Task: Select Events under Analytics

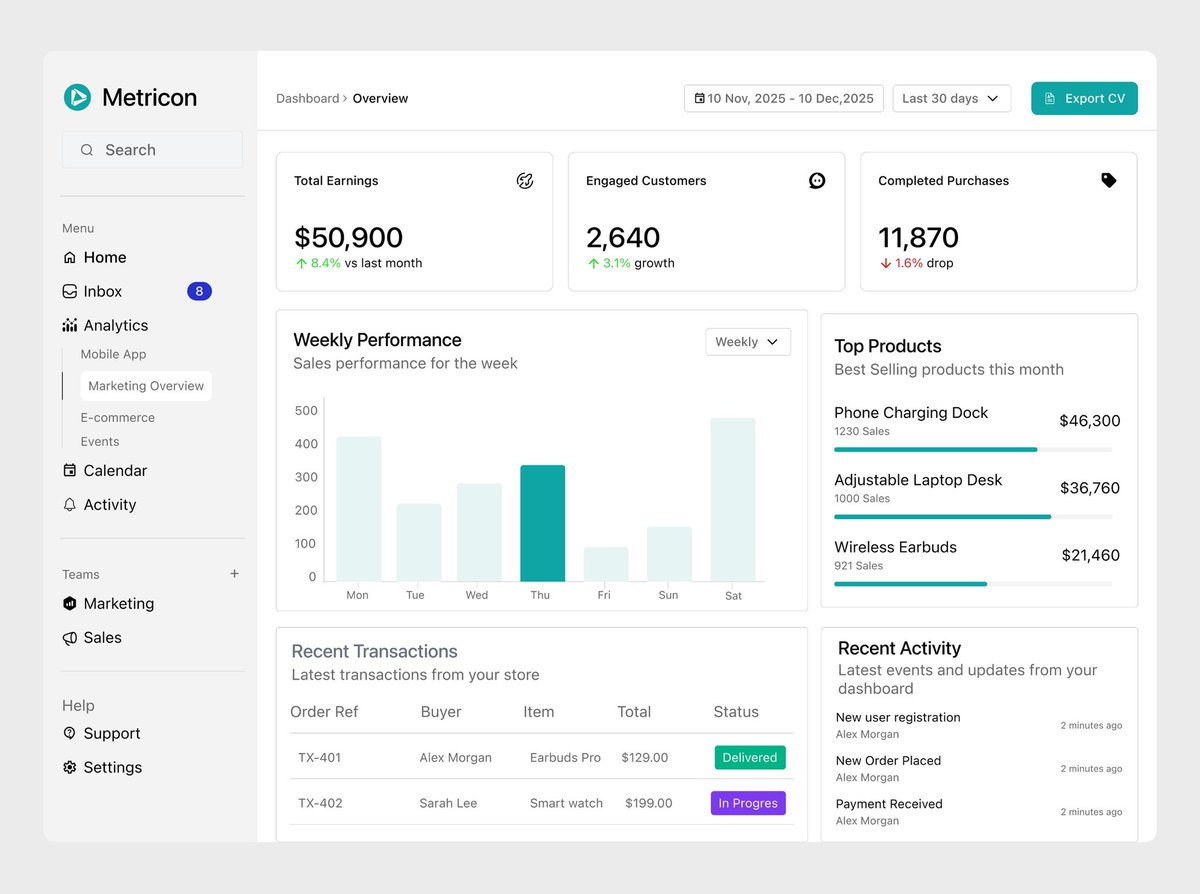Action: point(100,442)
